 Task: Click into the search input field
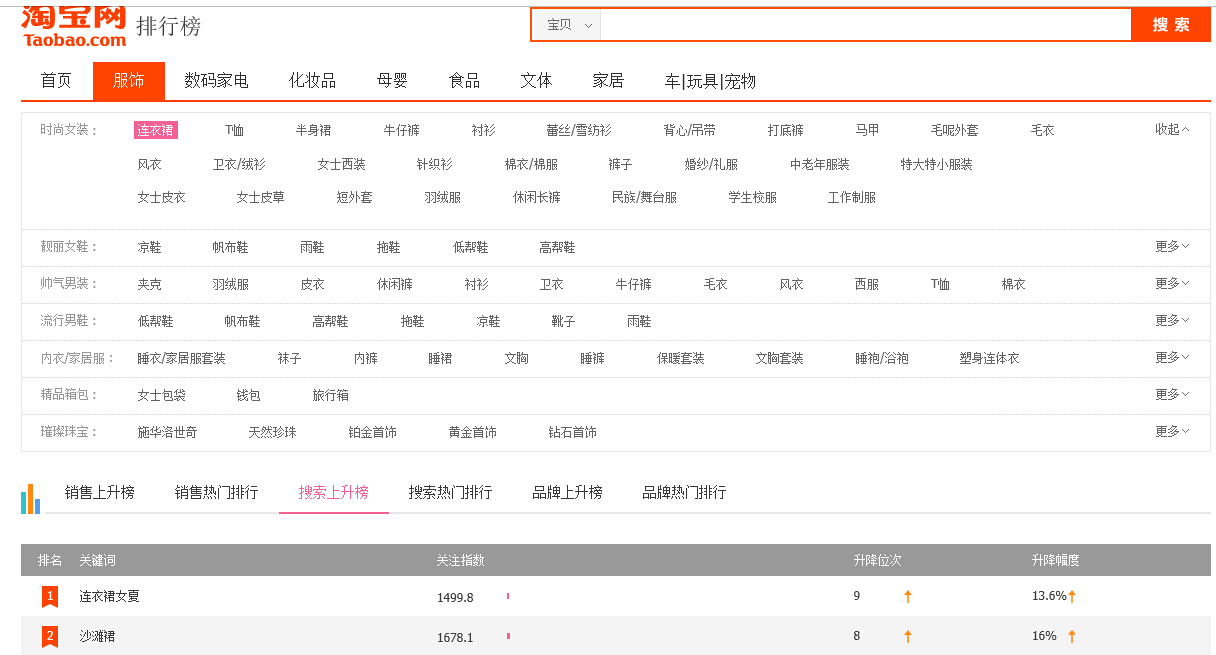click(865, 25)
